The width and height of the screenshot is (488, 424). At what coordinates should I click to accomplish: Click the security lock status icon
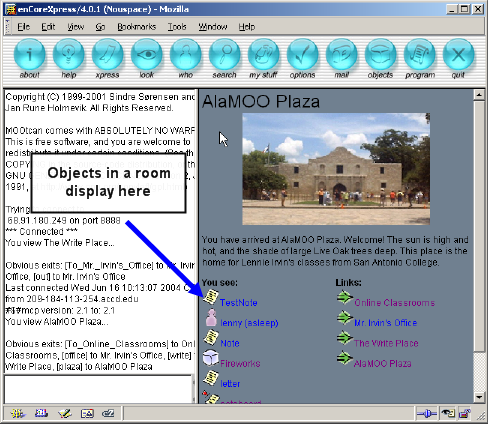point(464,414)
